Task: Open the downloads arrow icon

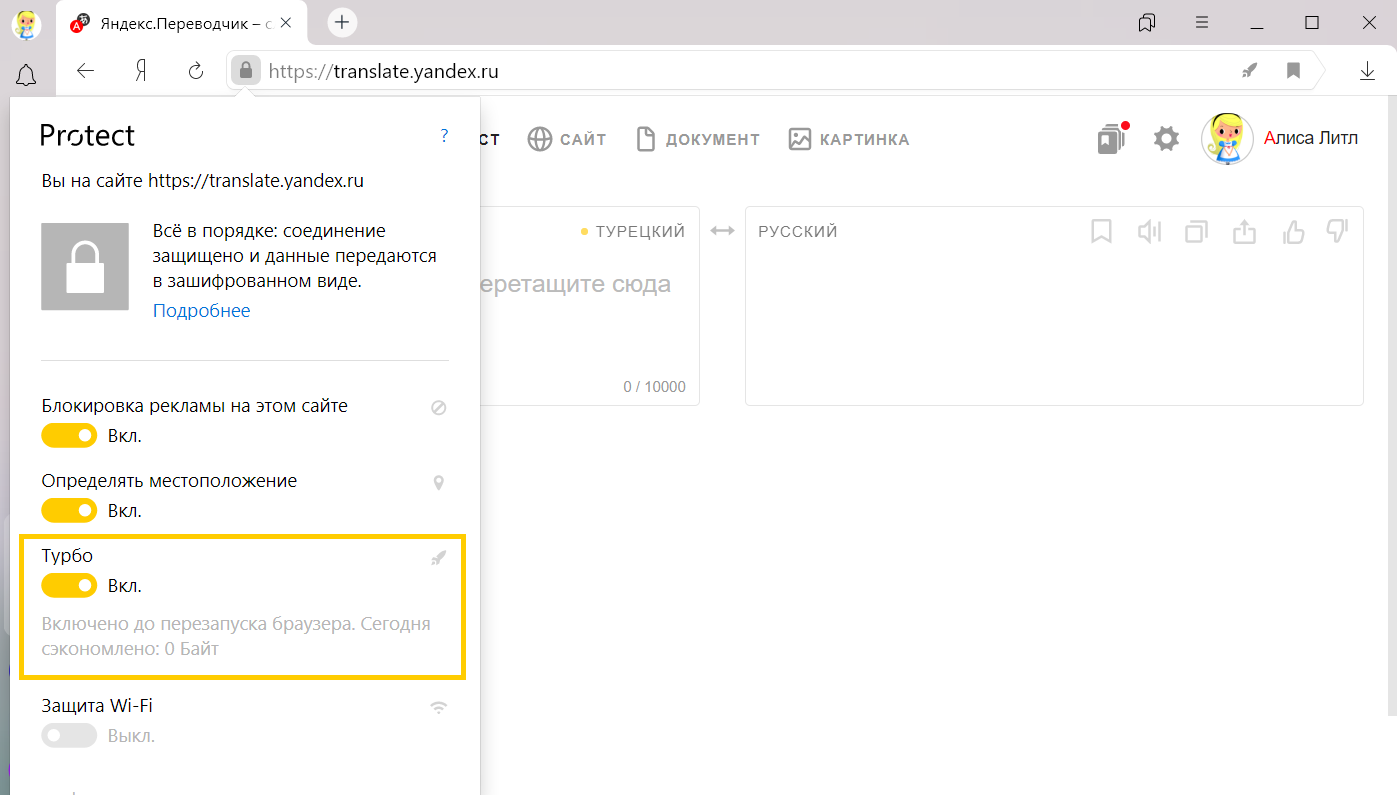Action: pos(1367,71)
